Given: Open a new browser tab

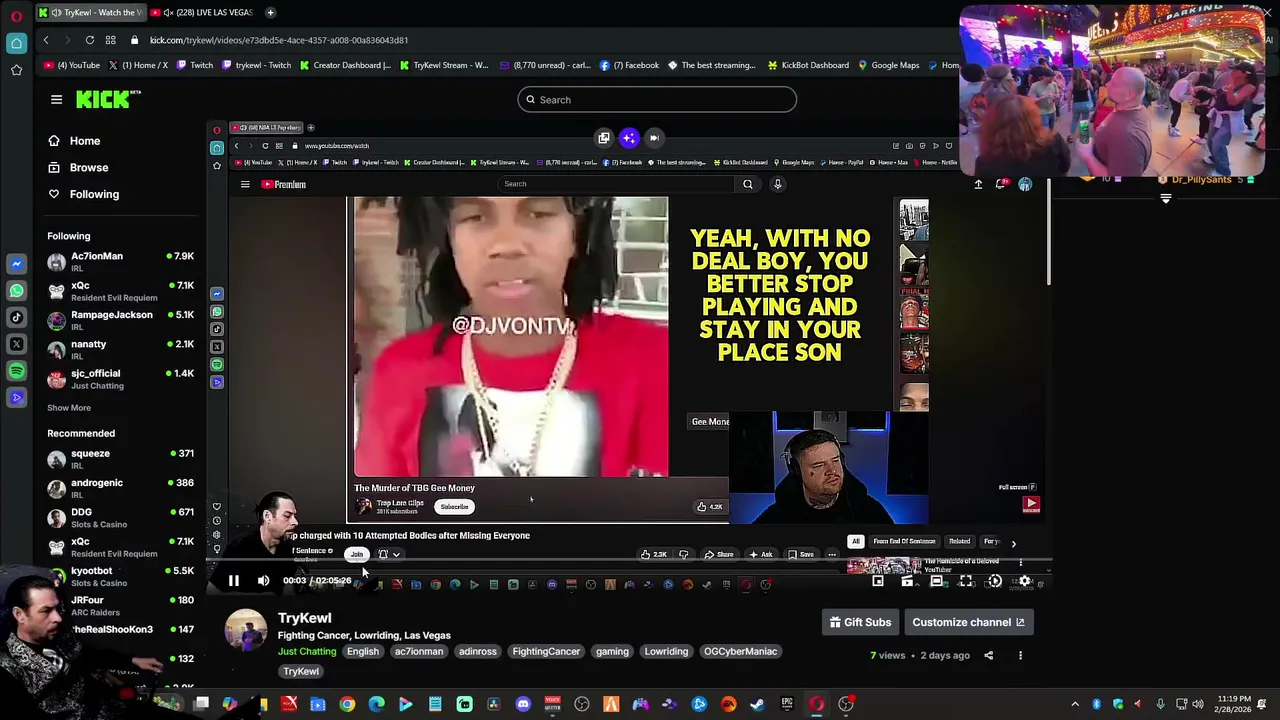Looking at the screenshot, I should pyautogui.click(x=270, y=12).
